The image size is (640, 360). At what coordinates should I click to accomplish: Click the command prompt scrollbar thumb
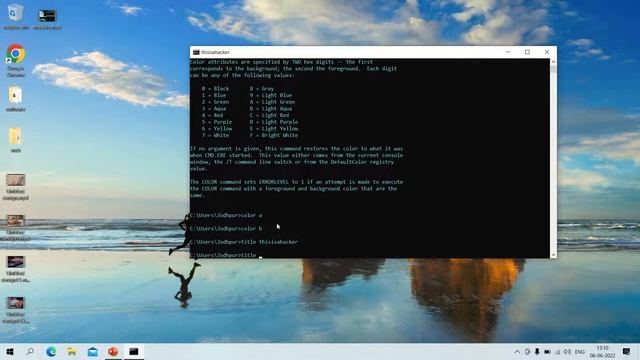coord(553,69)
